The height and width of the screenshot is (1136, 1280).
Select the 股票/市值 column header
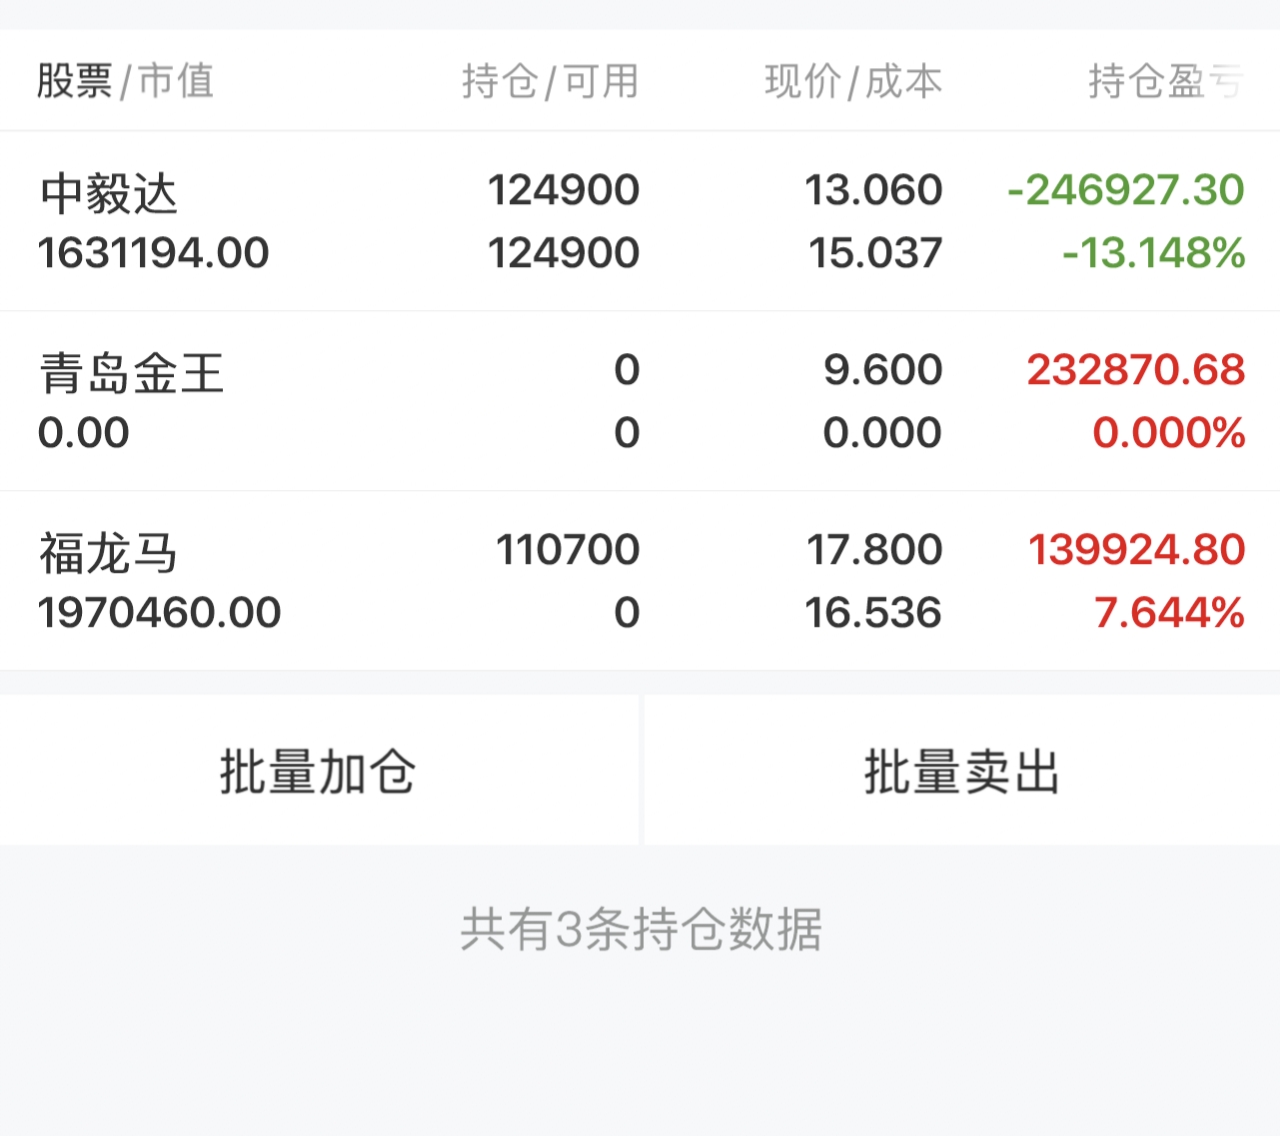[x=125, y=81]
